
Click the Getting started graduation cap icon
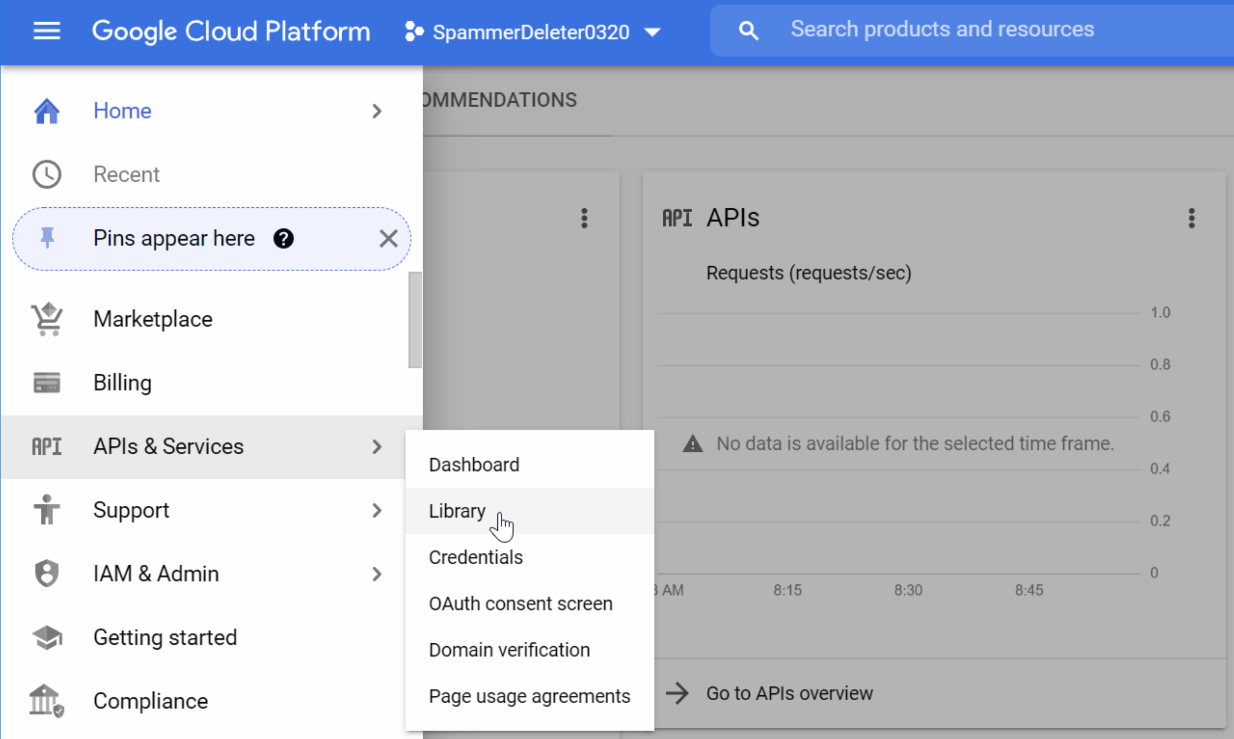47,638
